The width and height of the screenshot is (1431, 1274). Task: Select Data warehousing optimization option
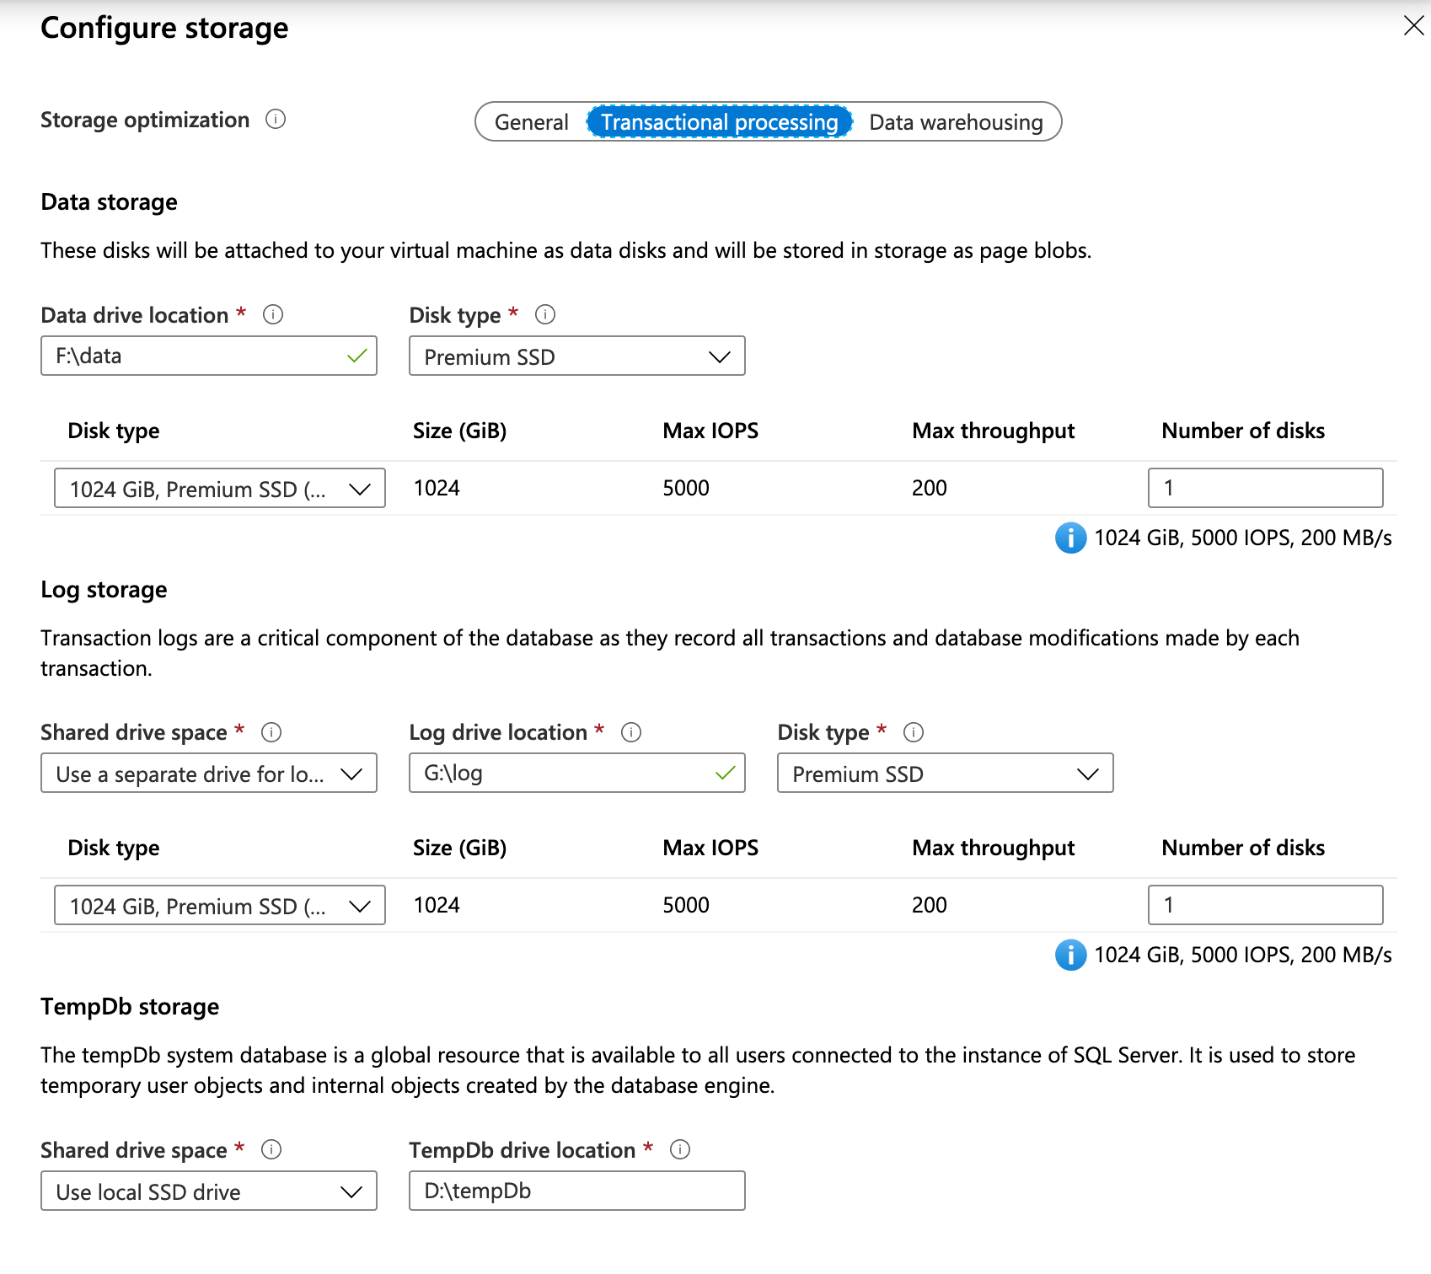[x=955, y=122]
